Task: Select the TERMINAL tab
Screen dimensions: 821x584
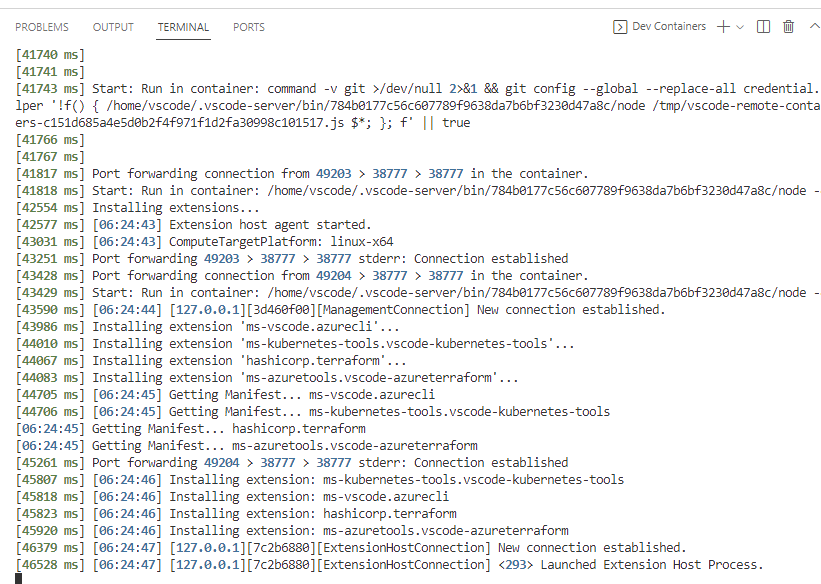Action: coord(183,27)
